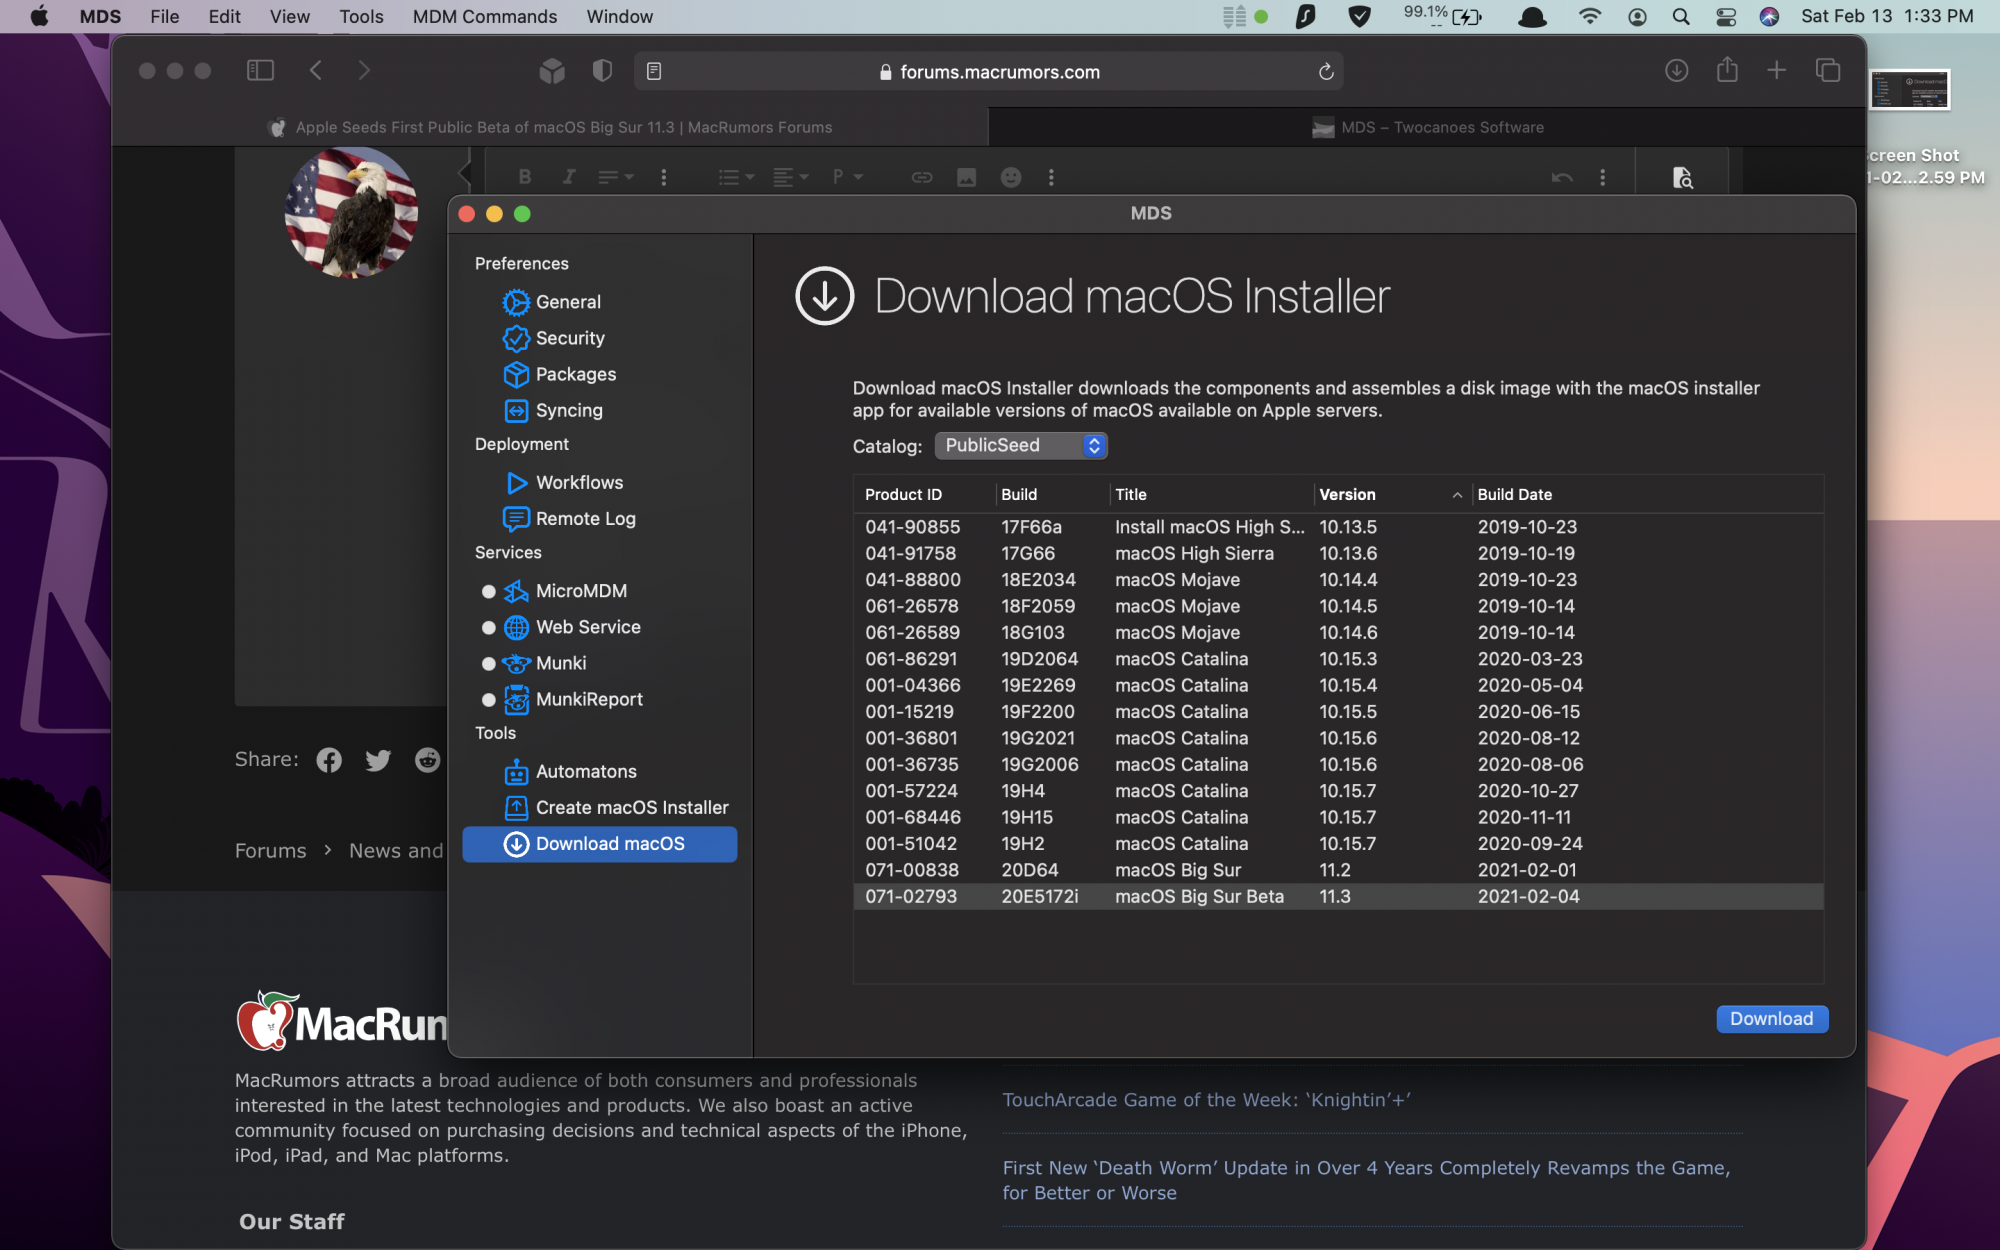The height and width of the screenshot is (1250, 2000).
Task: Open the Packages section
Action: click(x=575, y=374)
